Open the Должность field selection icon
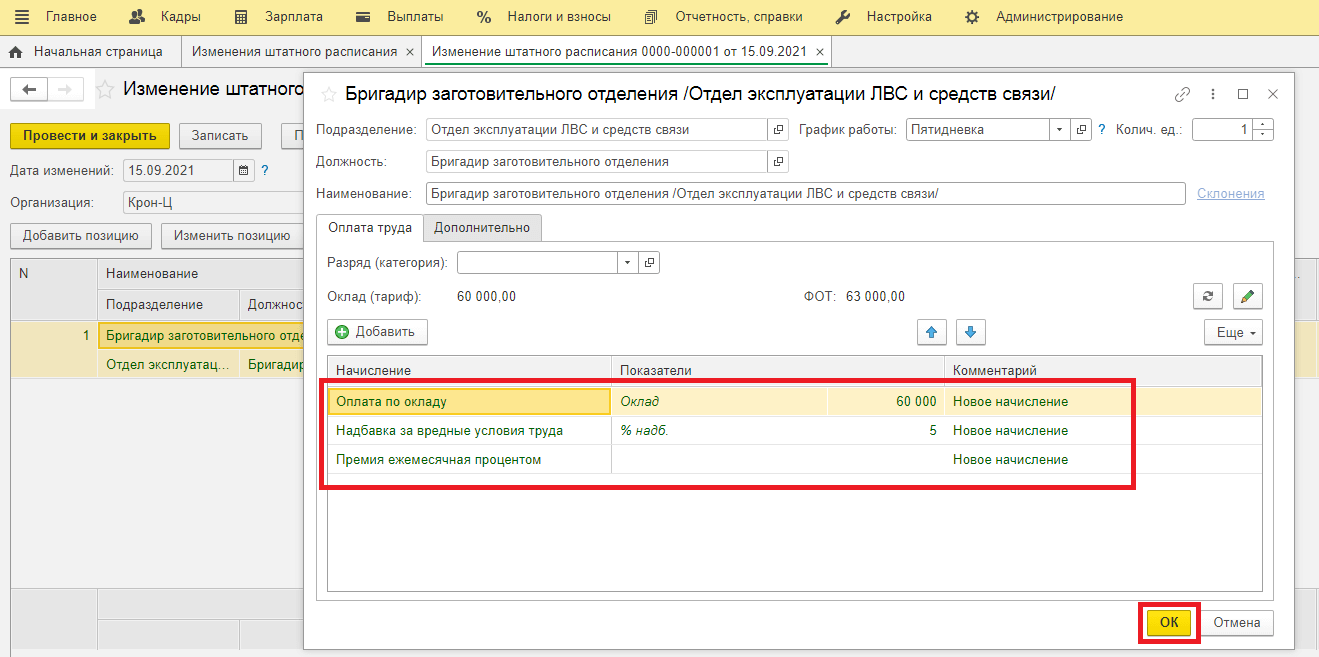Image resolution: width=1319 pixels, height=657 pixels. (778, 161)
